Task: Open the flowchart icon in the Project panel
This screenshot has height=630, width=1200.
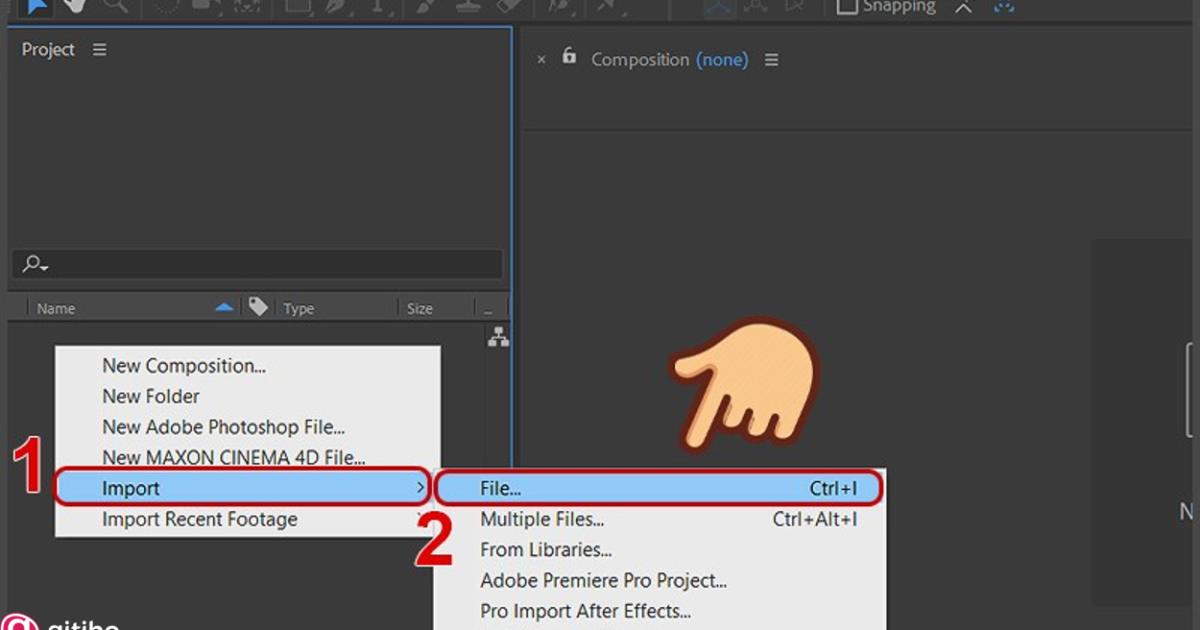Action: point(498,338)
